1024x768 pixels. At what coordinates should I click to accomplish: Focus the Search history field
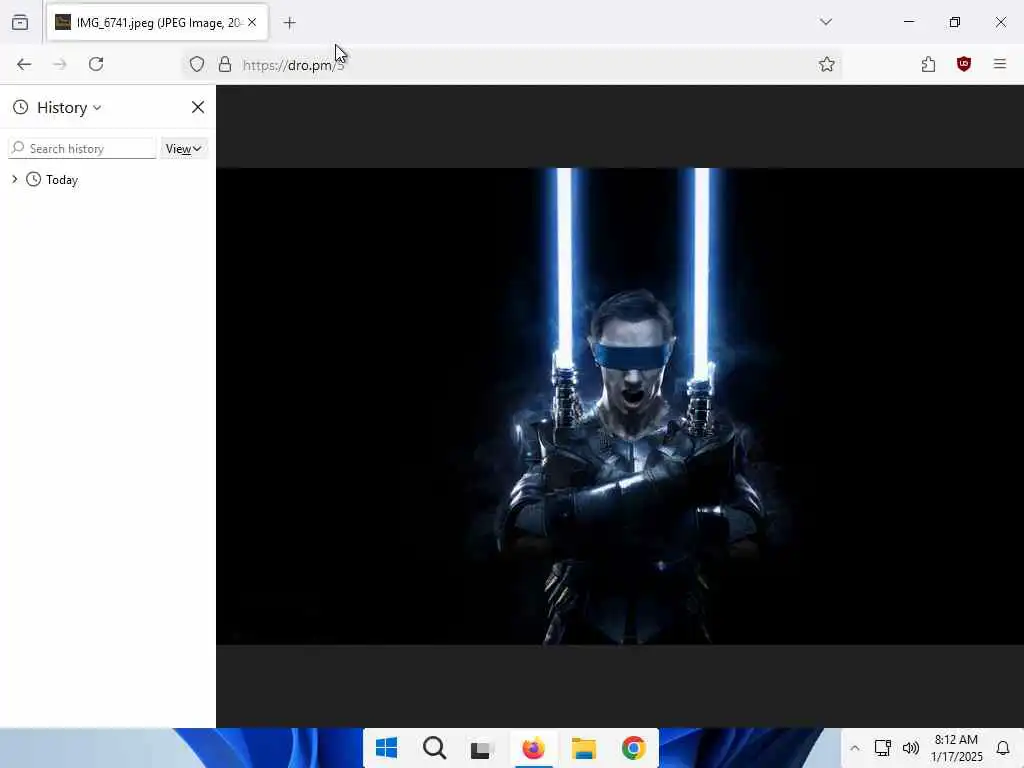point(82,148)
